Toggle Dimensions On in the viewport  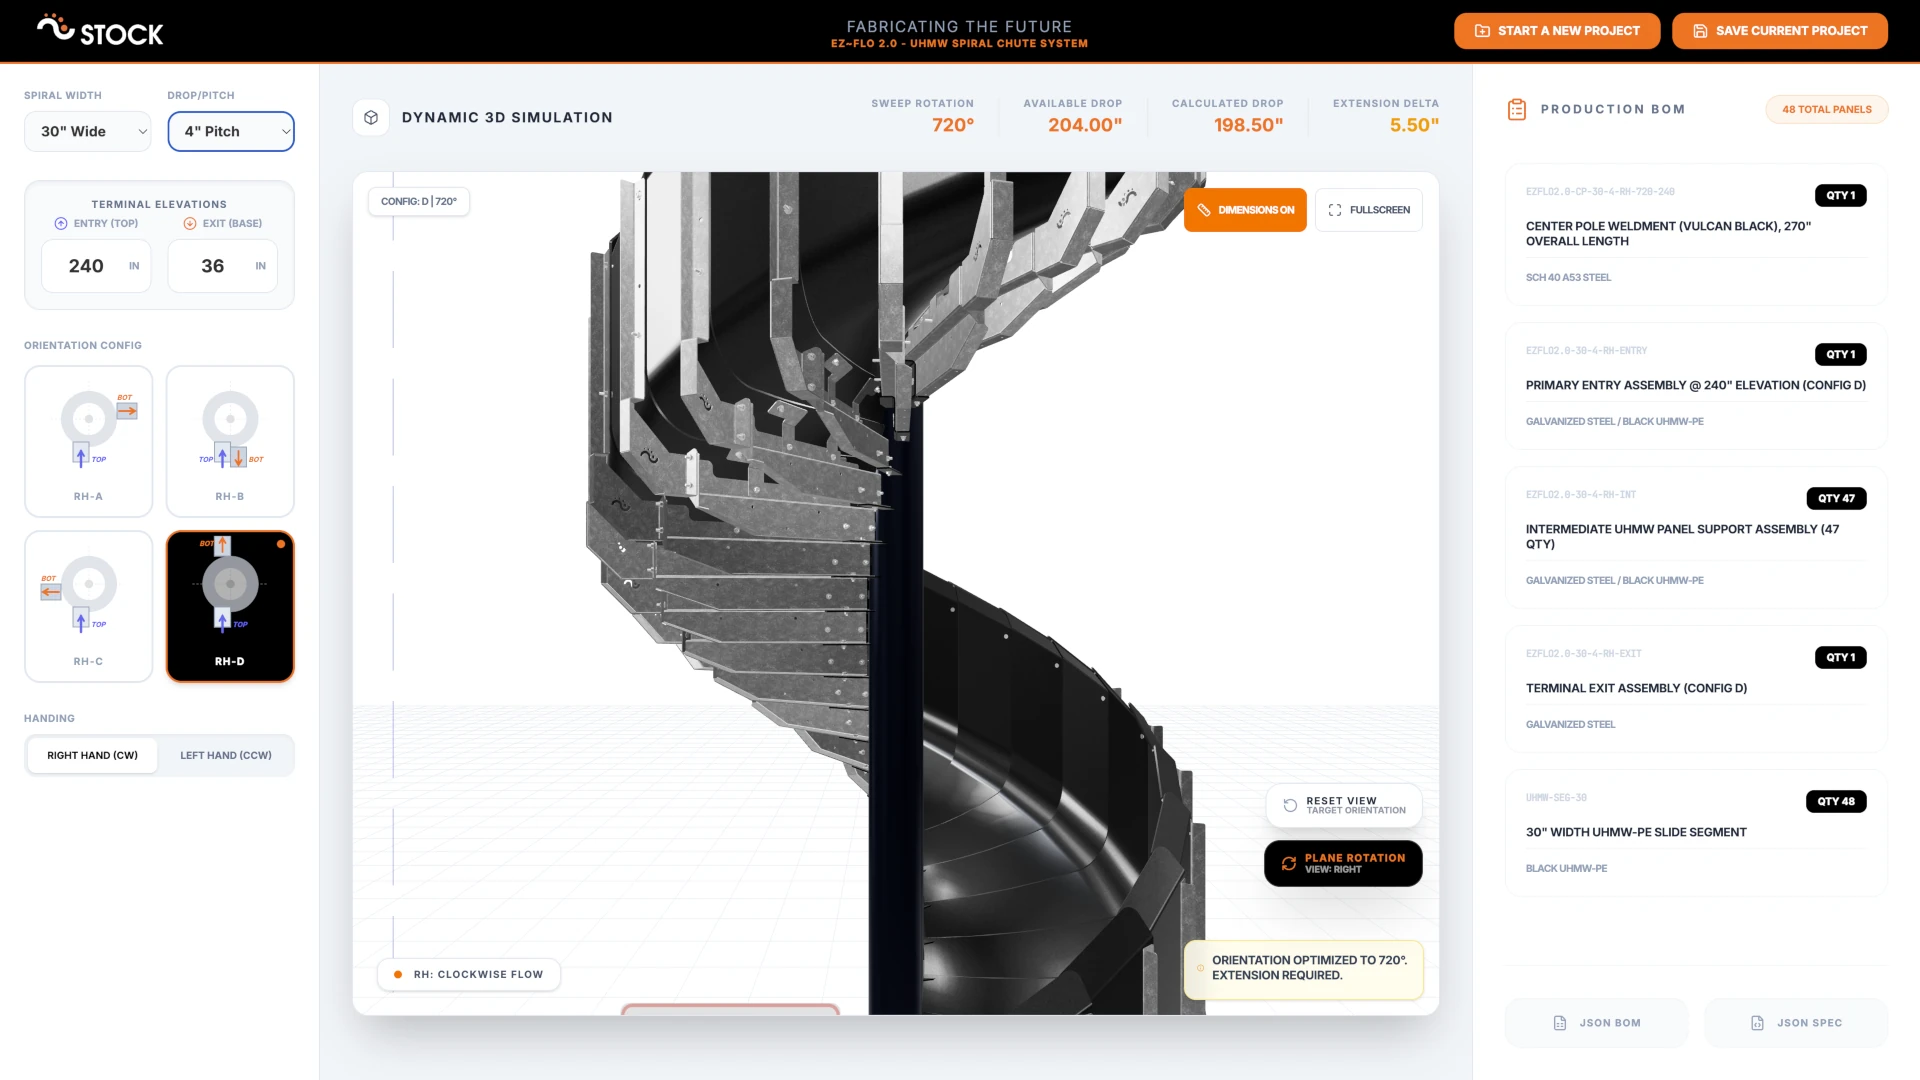click(x=1245, y=210)
